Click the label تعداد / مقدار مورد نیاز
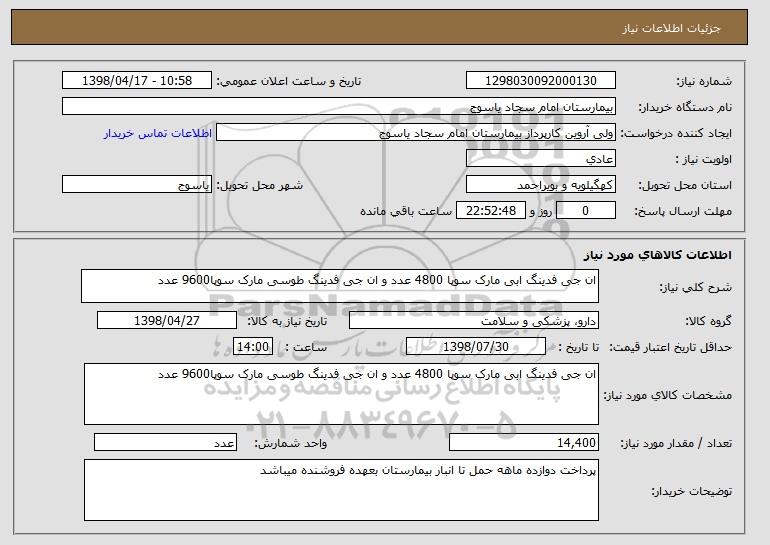 (x=676, y=443)
